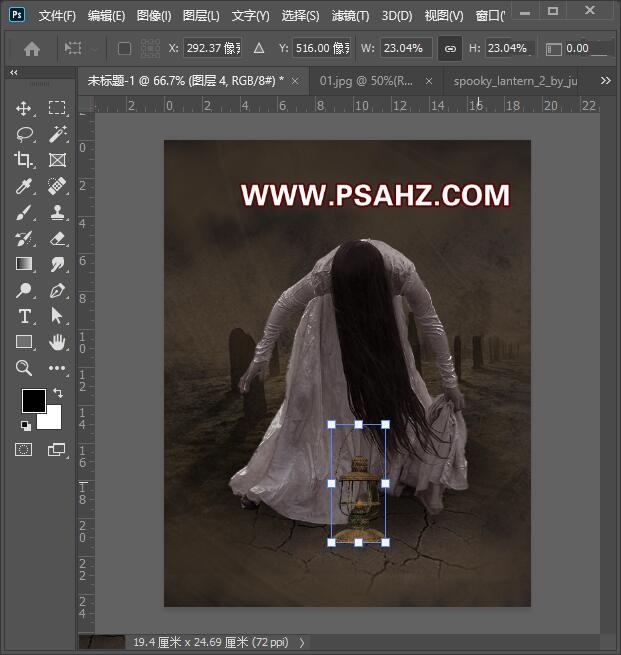Click the width percentage field
Screen dimensions: 621x655
(406, 48)
